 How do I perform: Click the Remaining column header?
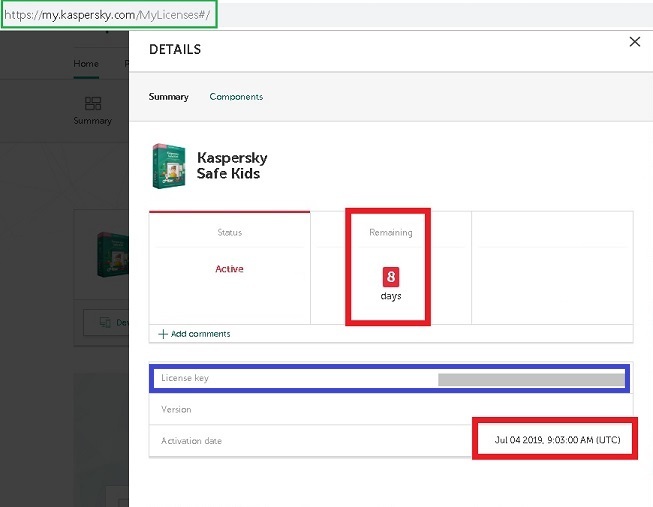point(391,232)
